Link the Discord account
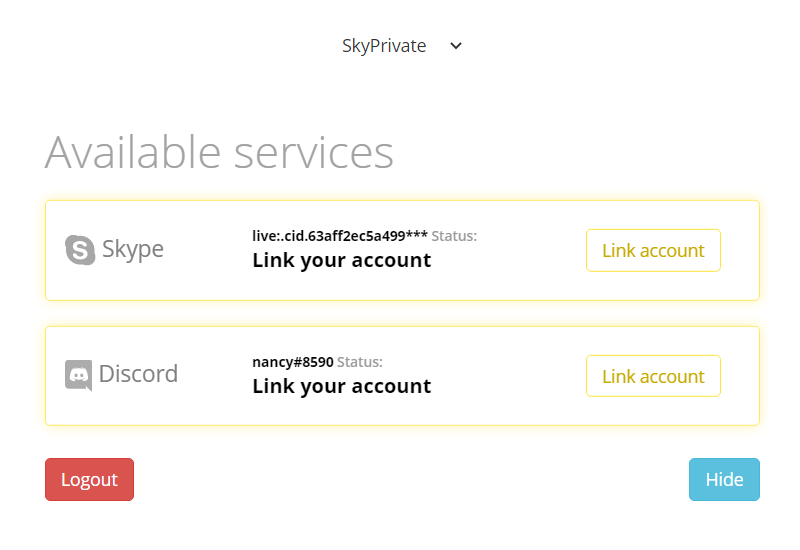This screenshot has height=550, width=800. tap(653, 376)
